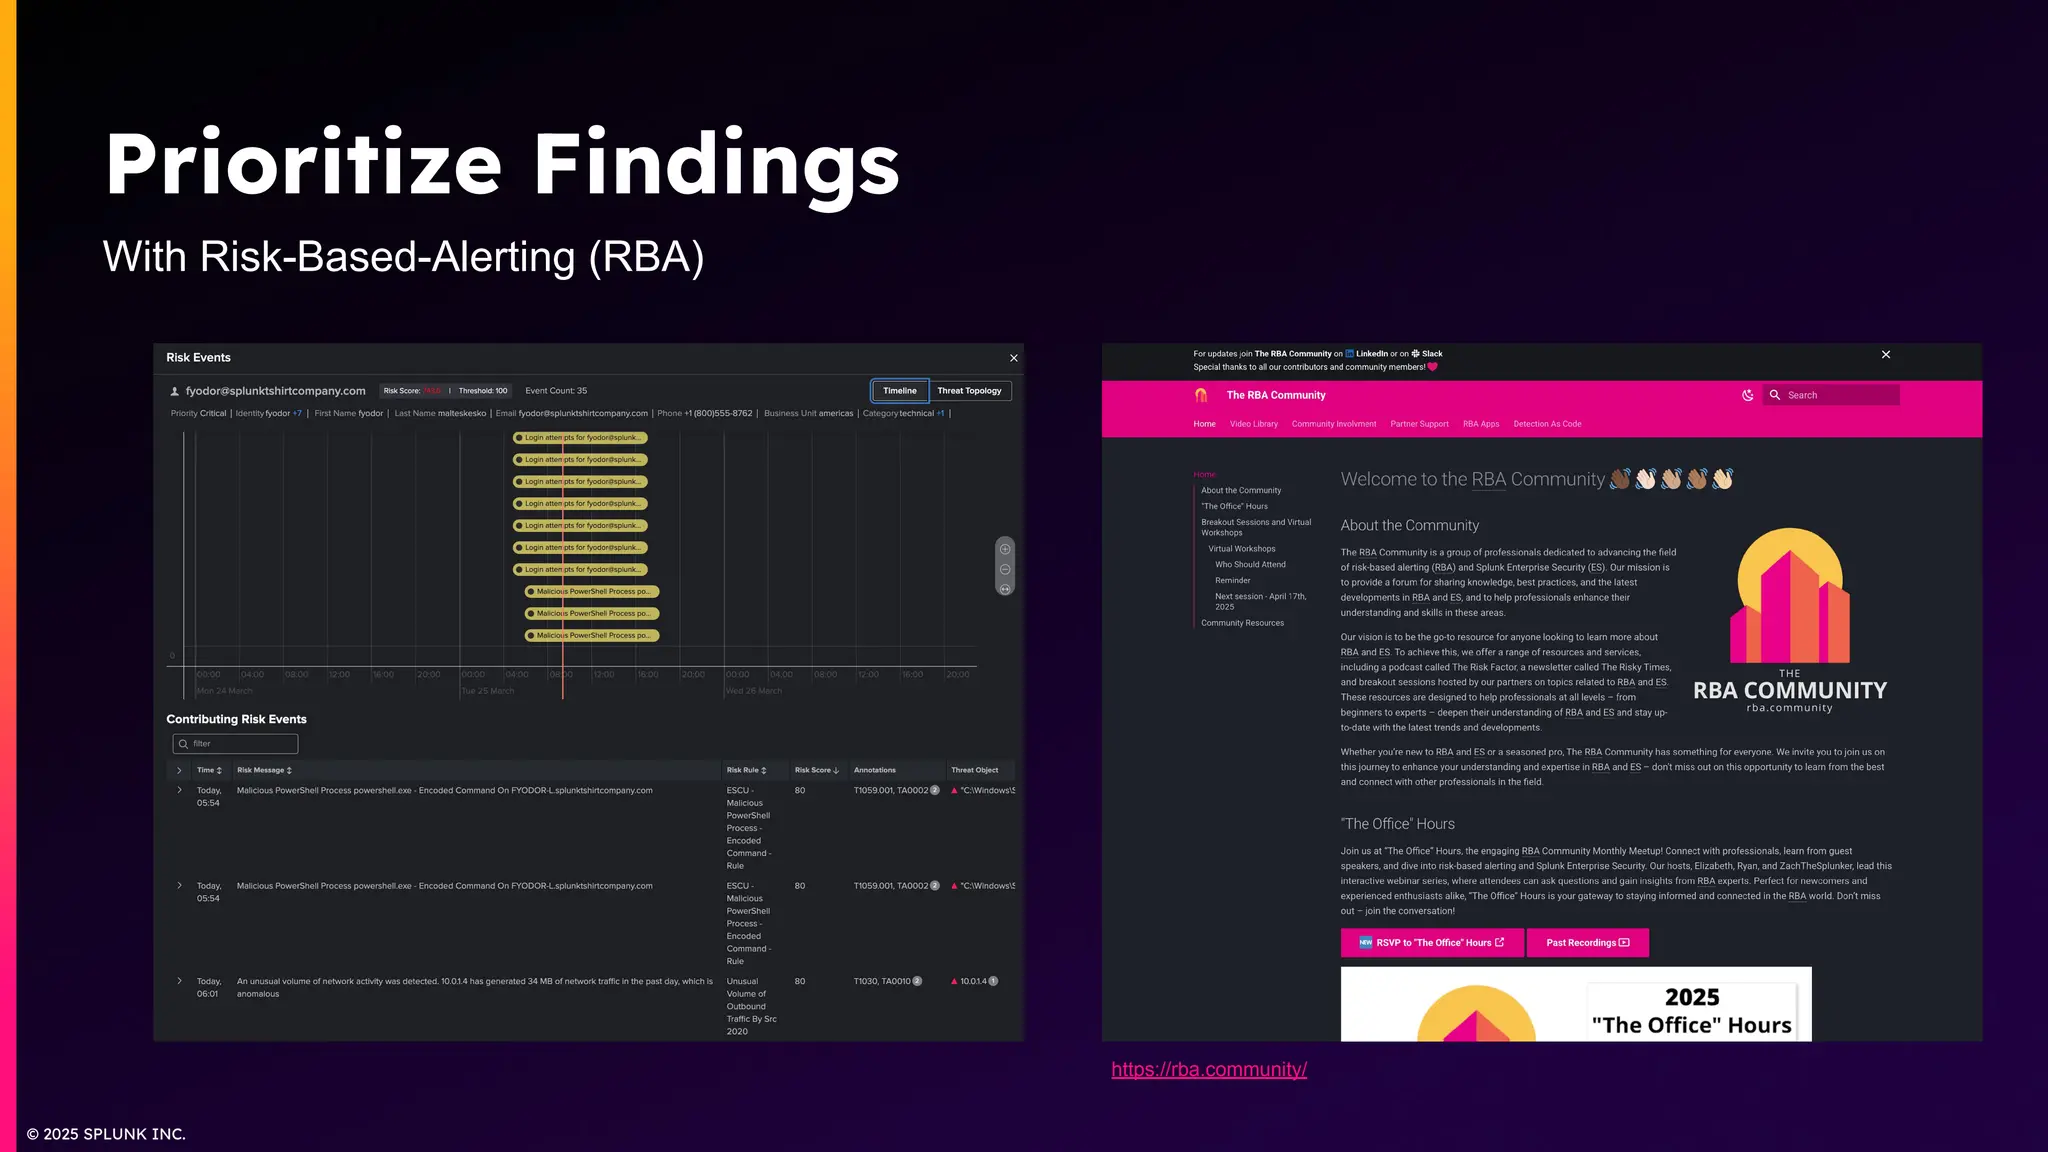The width and height of the screenshot is (2048, 1152).
Task: Switch to the Threat Topology view
Action: pos(969,391)
